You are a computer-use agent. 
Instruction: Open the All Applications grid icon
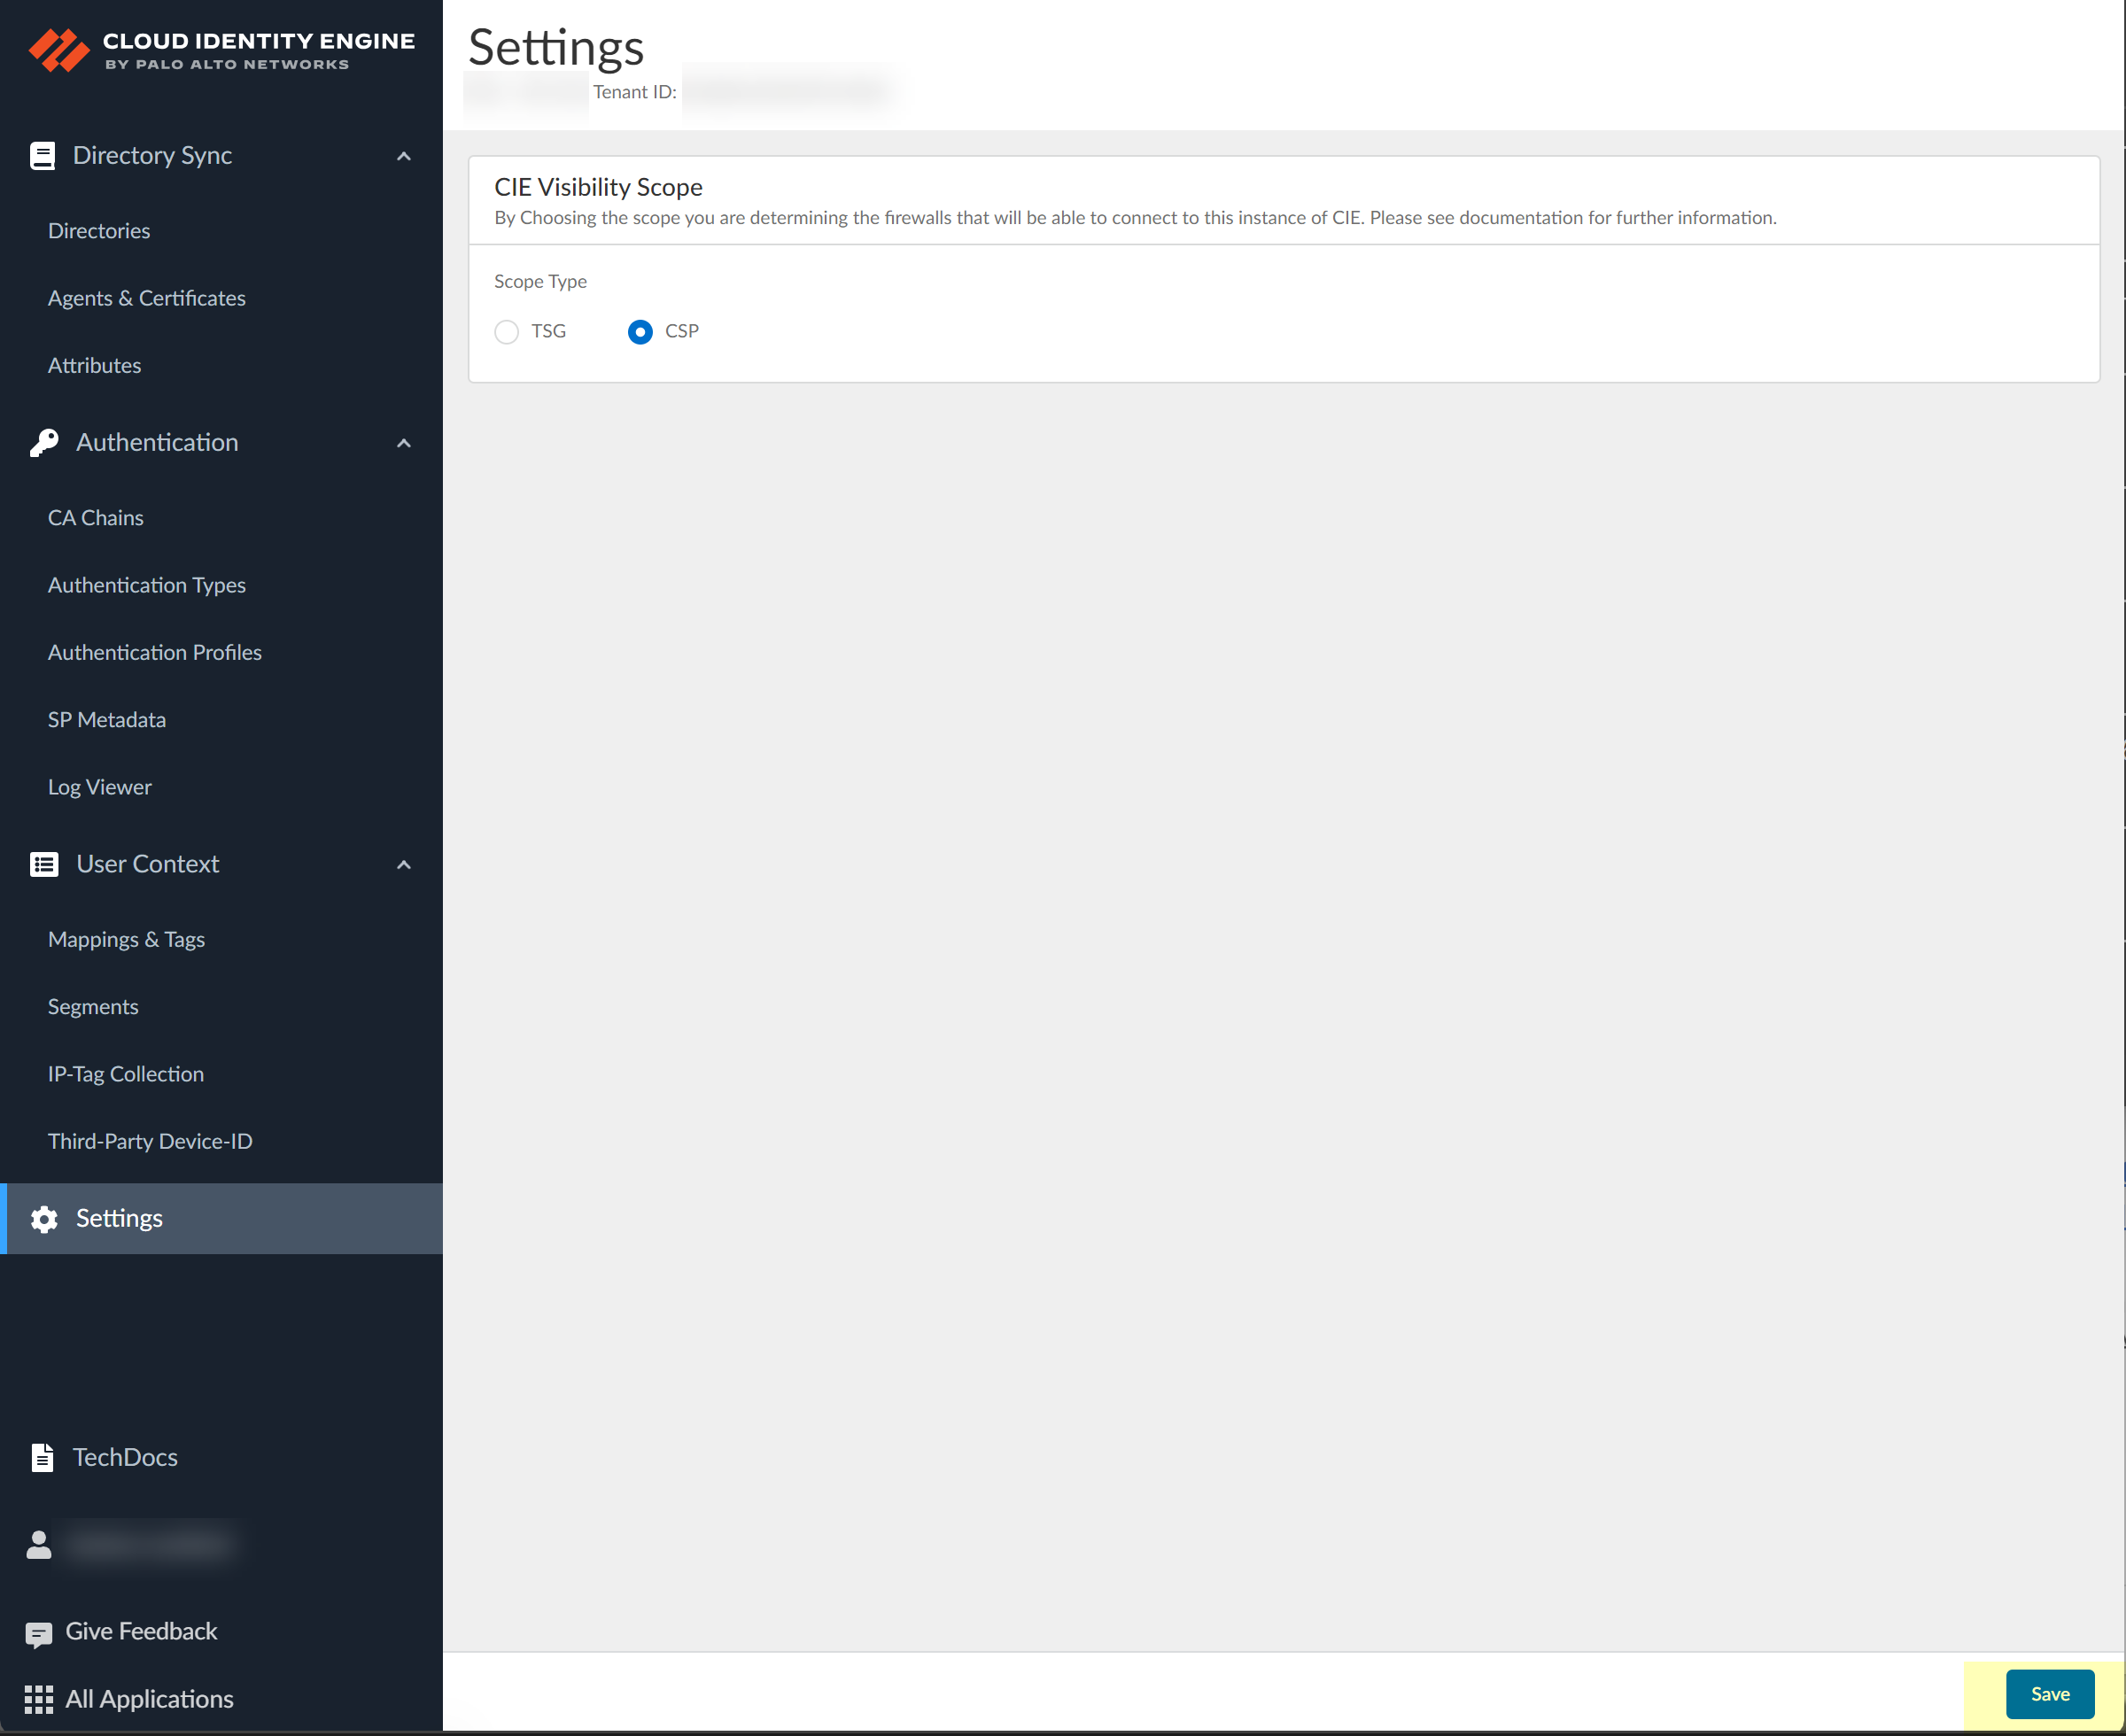(39, 1699)
